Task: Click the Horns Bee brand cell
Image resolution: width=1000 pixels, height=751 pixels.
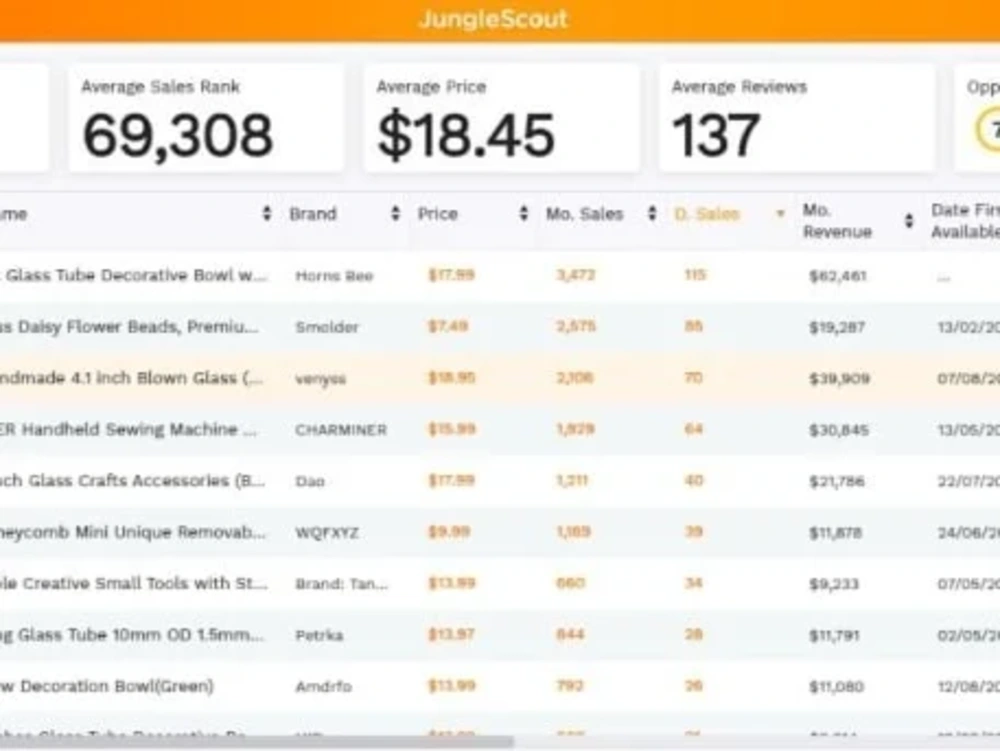Action: [334, 276]
